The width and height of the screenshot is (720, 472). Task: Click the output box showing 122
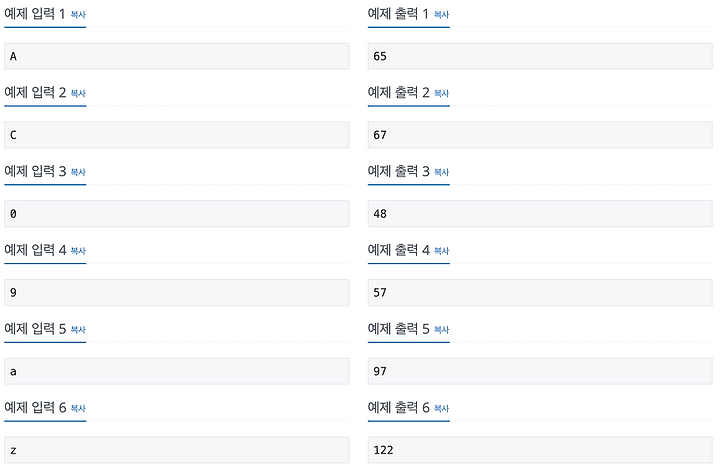(x=540, y=450)
